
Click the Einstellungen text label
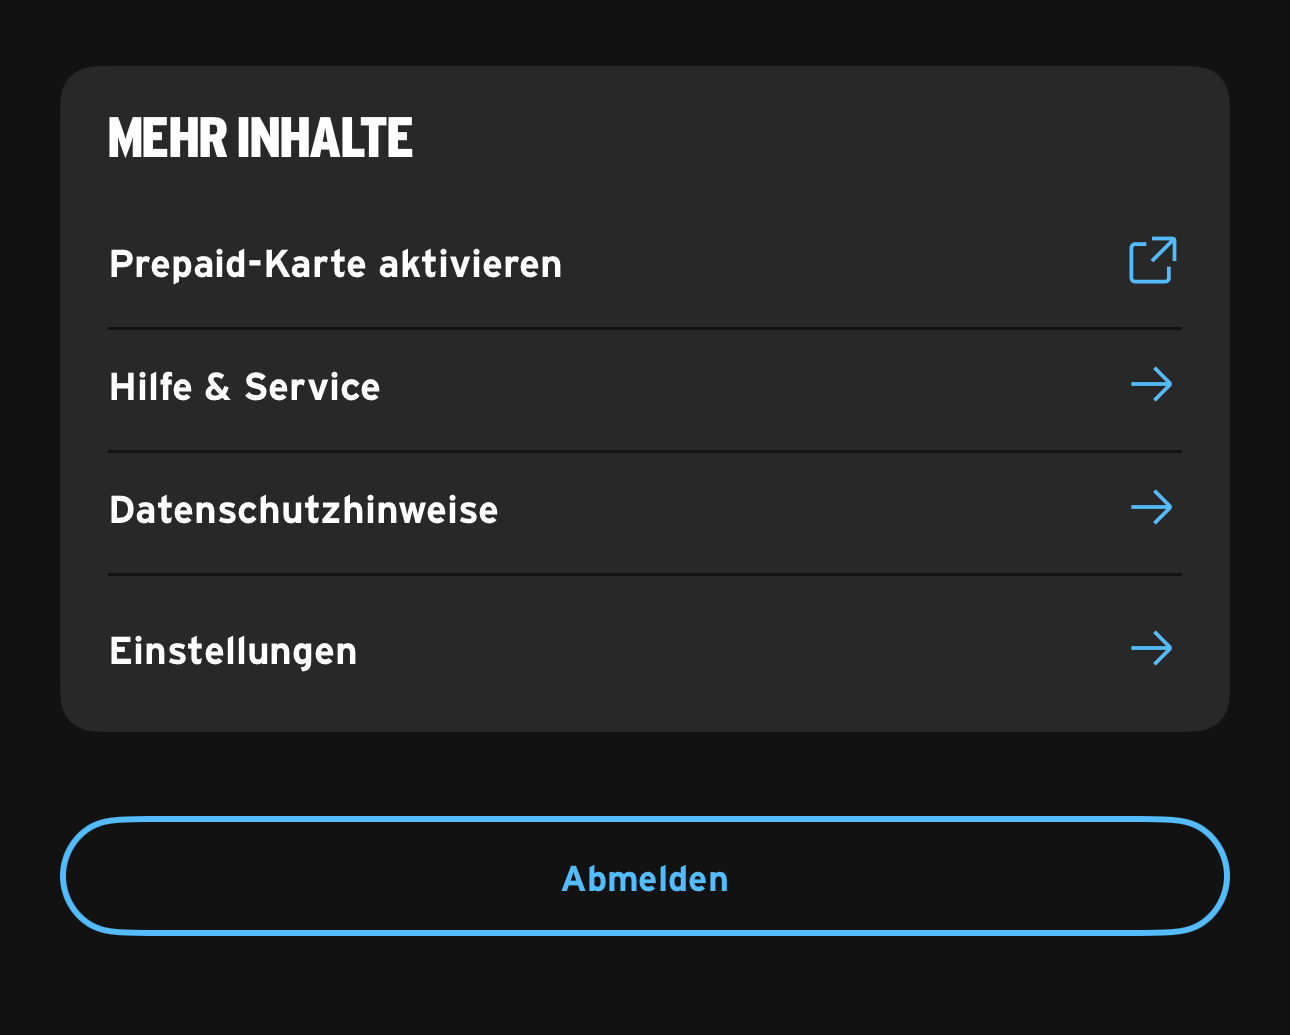(233, 652)
